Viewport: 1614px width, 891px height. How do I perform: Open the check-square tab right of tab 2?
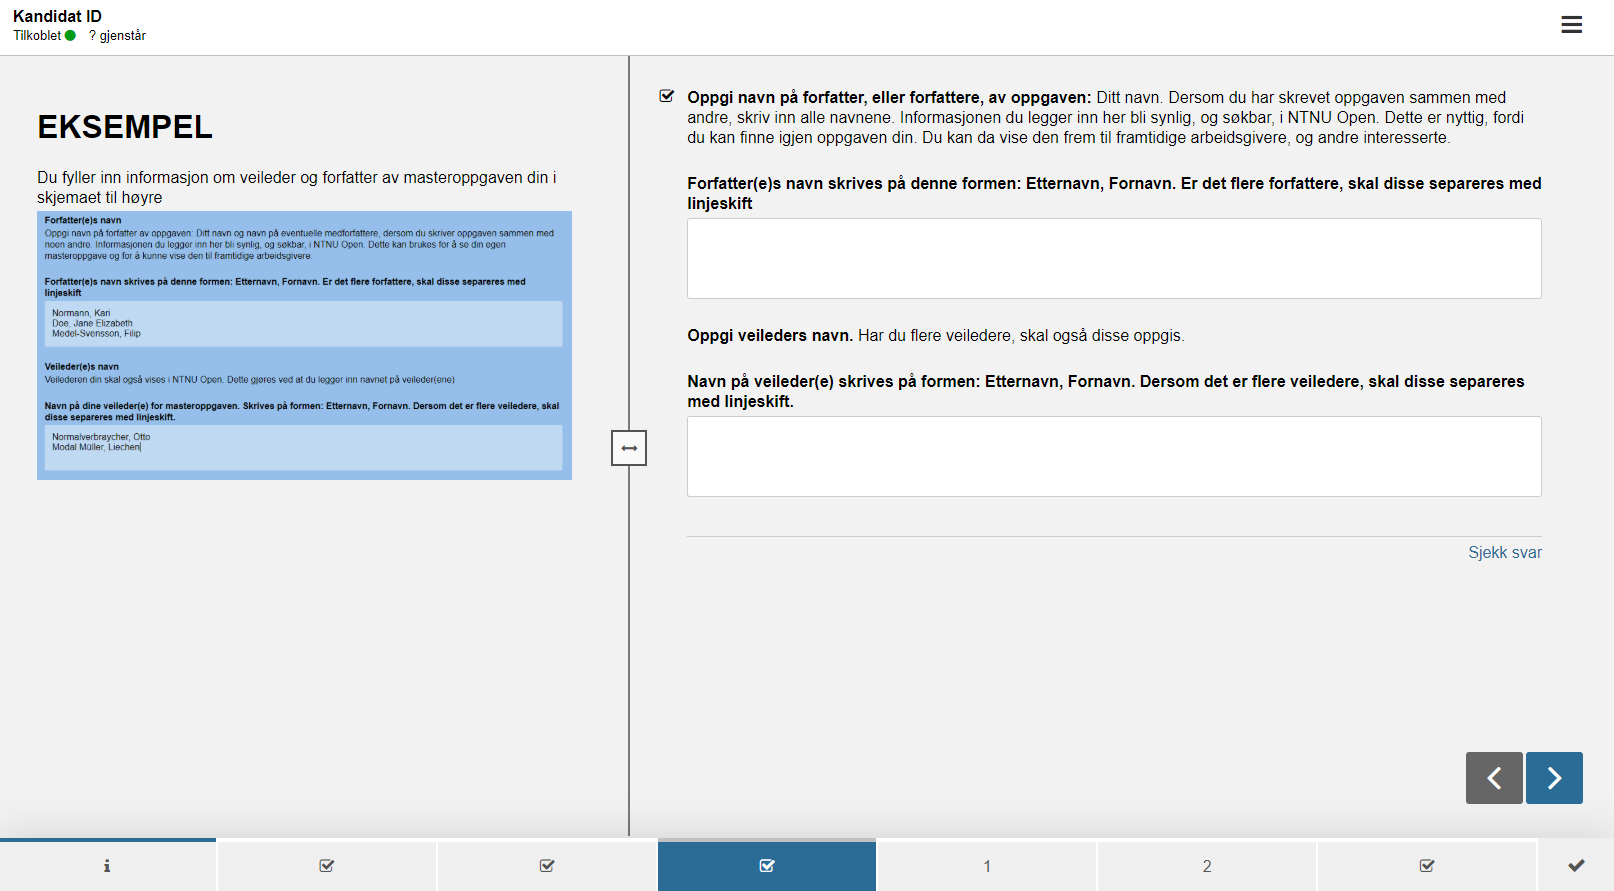1427,866
